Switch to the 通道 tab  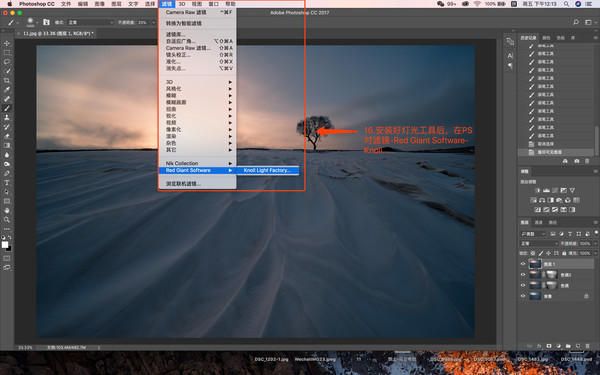[538, 222]
